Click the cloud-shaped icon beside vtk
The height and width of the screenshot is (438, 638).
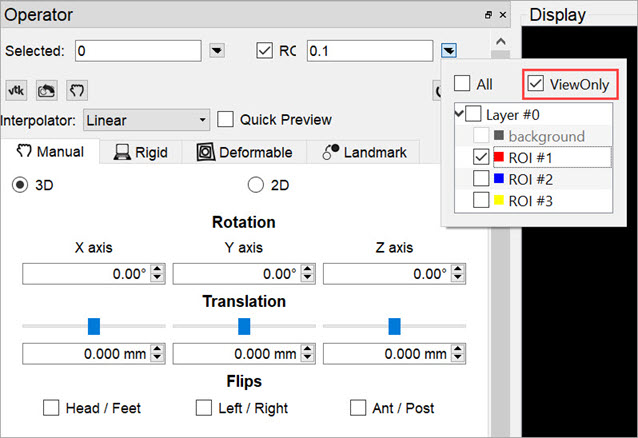(x=46, y=89)
